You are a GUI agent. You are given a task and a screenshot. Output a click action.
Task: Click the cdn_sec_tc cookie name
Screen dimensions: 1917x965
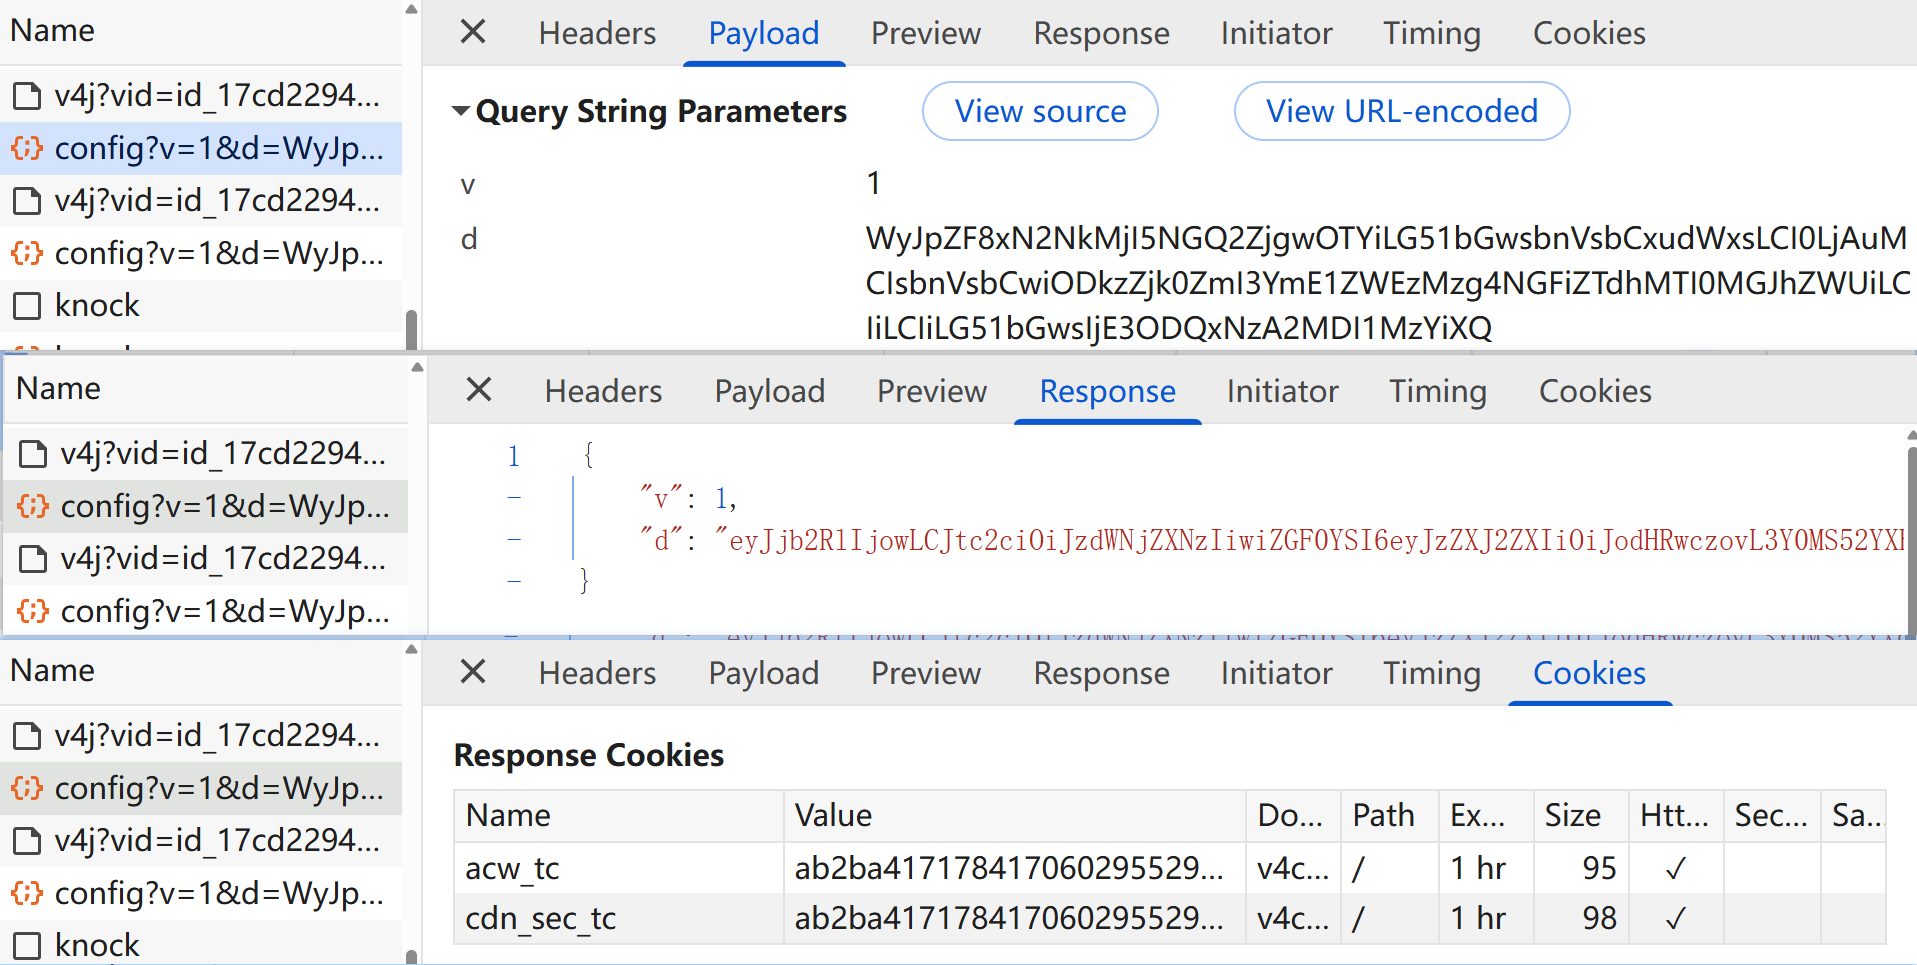pos(541,918)
